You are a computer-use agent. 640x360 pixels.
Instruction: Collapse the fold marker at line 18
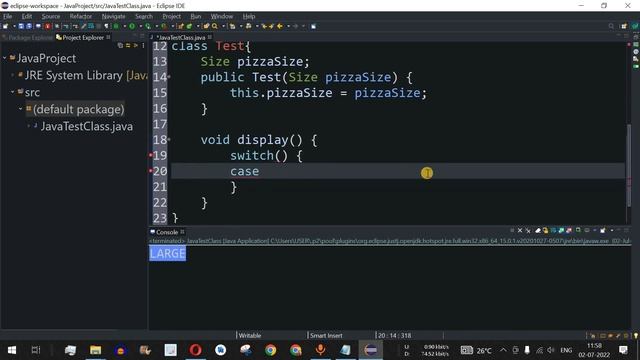click(169, 140)
